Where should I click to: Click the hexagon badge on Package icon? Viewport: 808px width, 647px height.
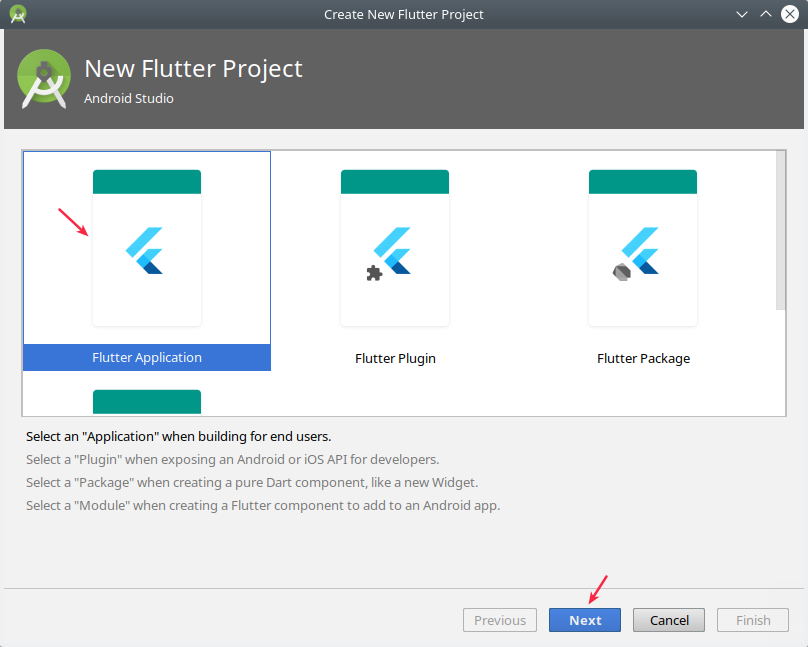coord(621,272)
